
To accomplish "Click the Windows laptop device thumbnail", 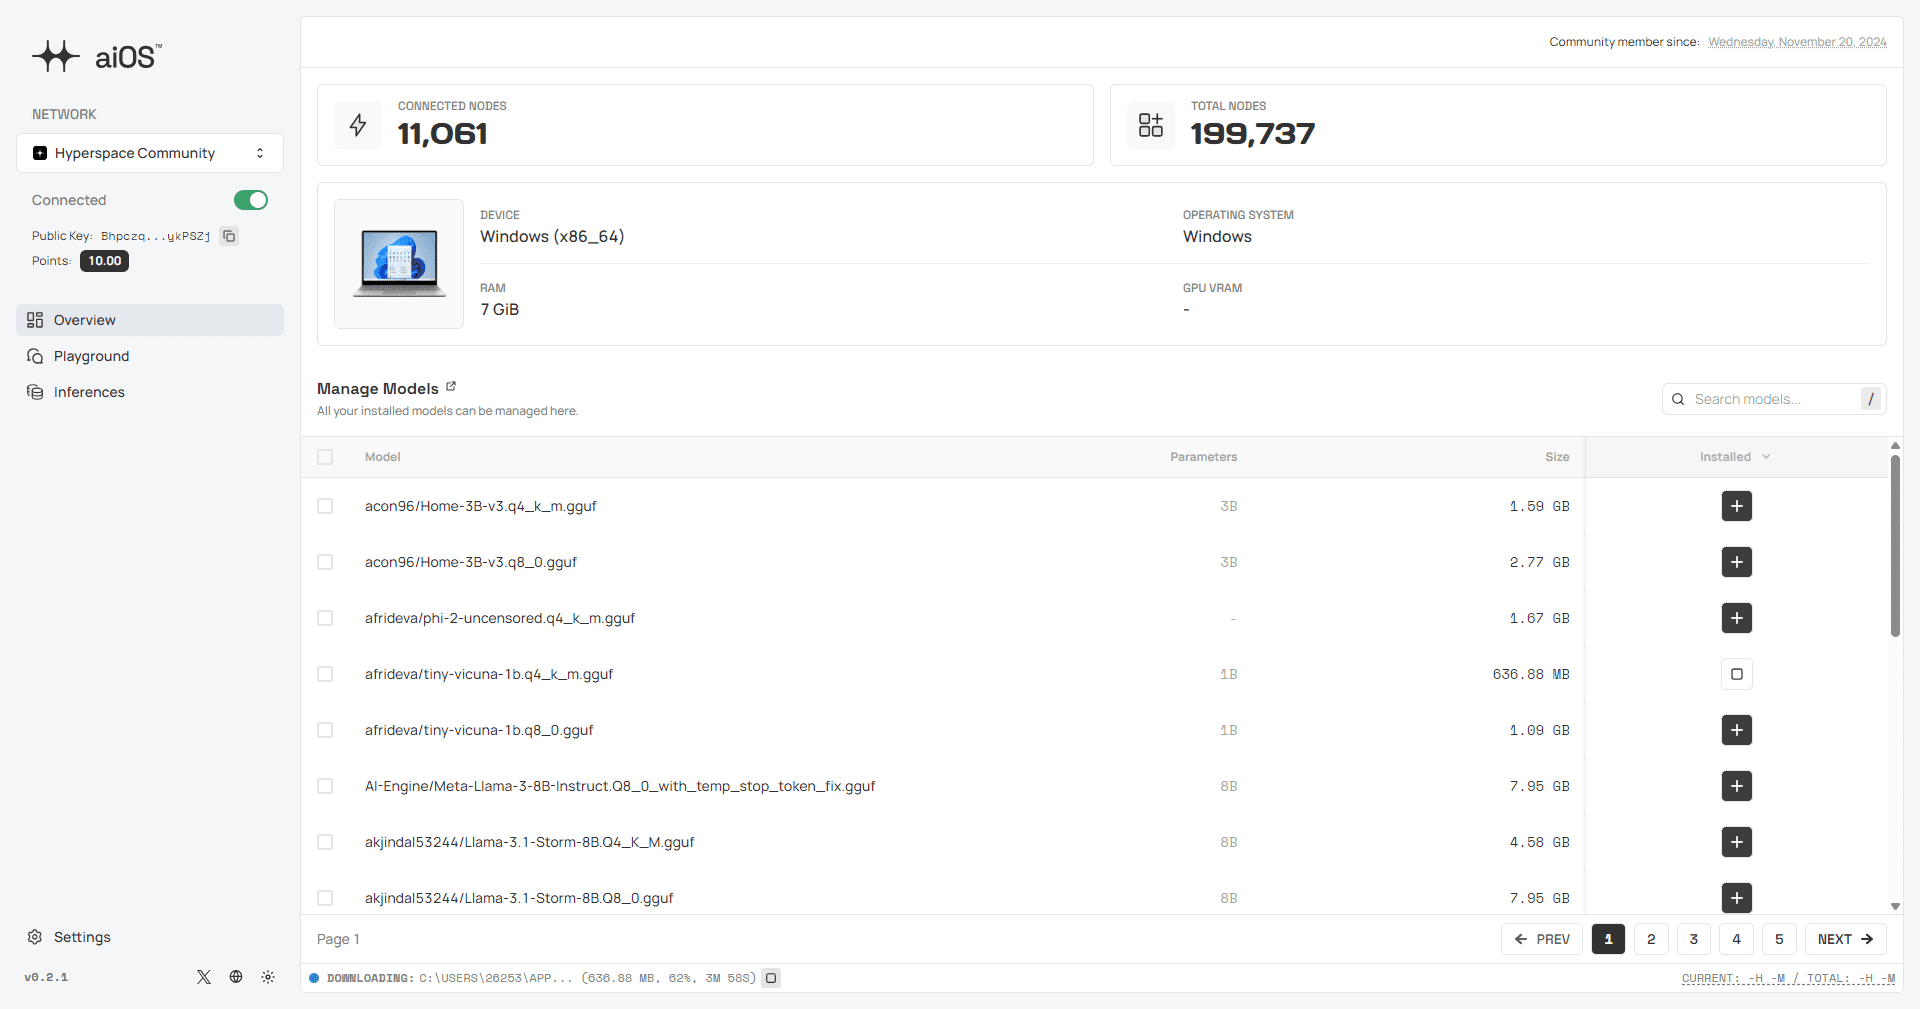I will (x=399, y=264).
